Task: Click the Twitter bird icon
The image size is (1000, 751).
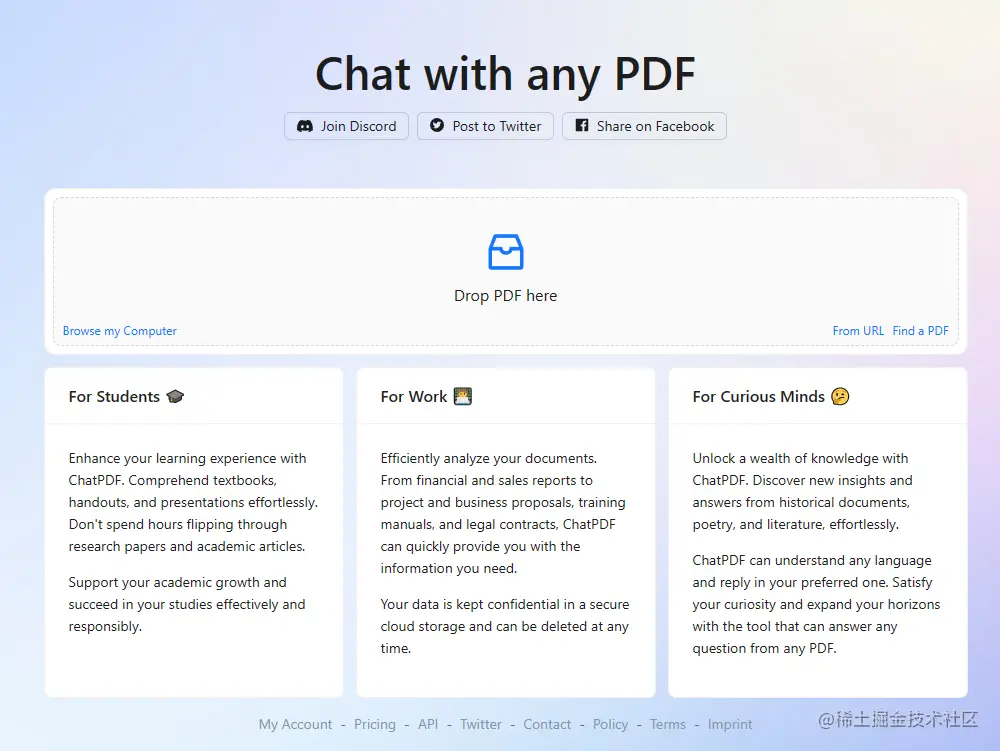Action: 437,126
